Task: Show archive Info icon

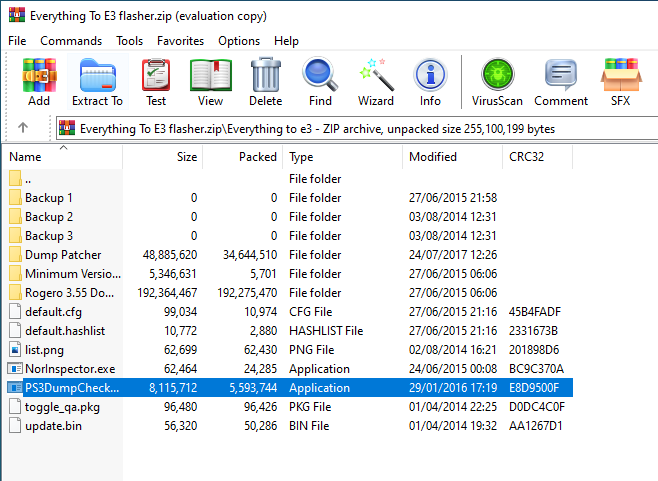Action: tap(430, 81)
